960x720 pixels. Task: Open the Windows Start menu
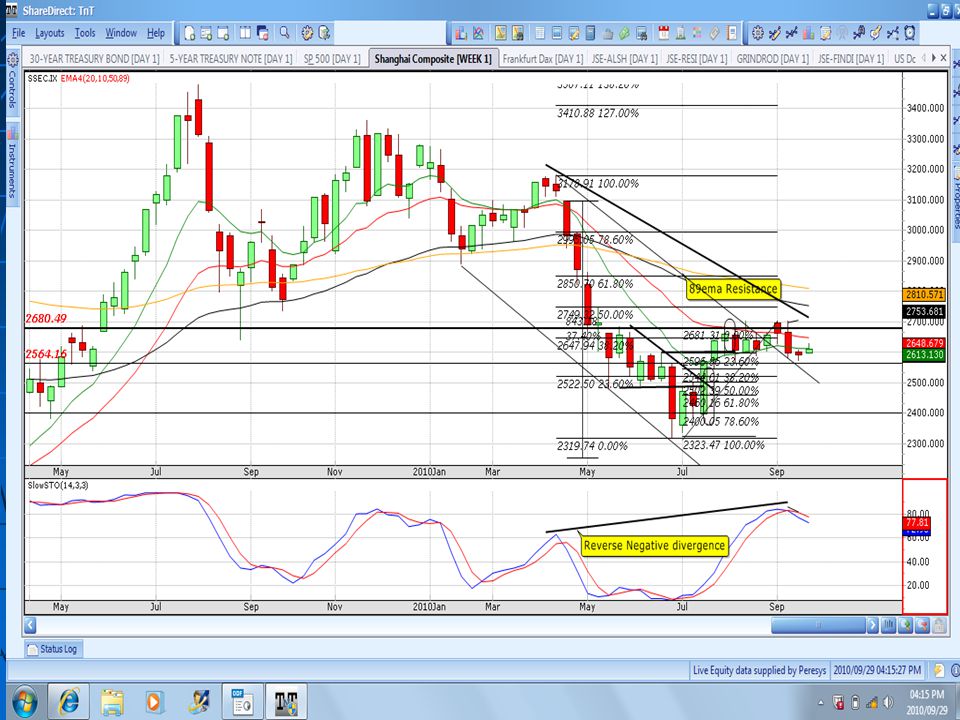23,701
